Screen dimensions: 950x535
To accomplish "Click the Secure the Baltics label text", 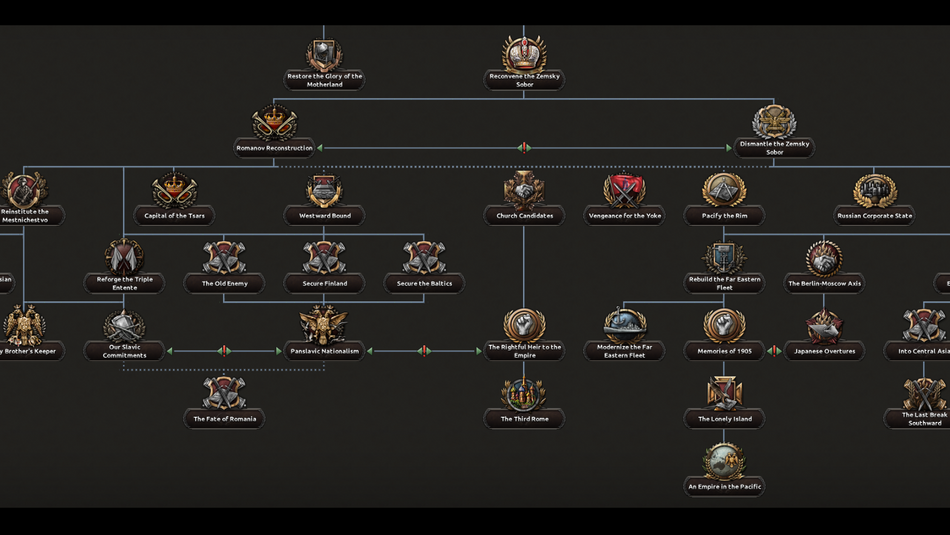I will pyautogui.click(x=424, y=284).
